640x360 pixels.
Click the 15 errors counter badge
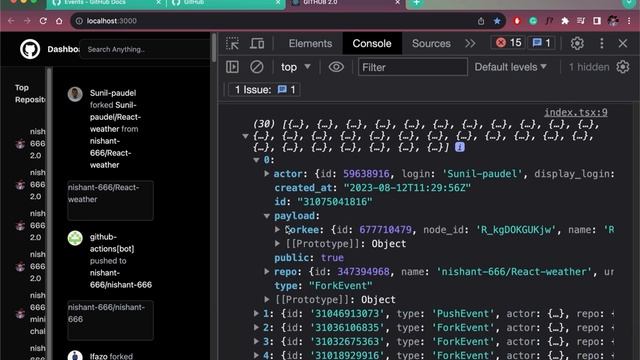[509, 43]
